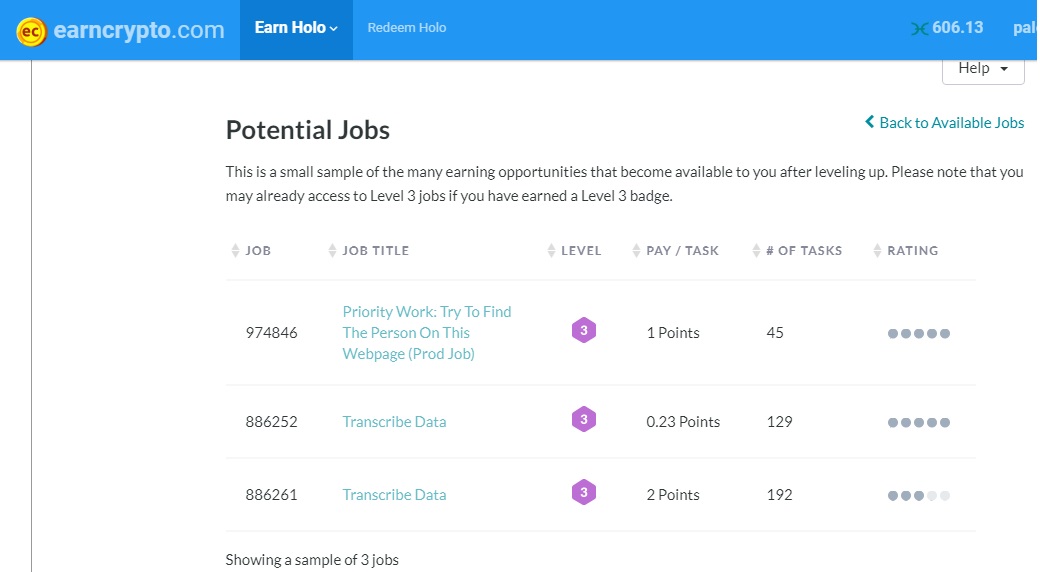
Task: Open the Earn Holo dropdown menu
Action: [296, 28]
